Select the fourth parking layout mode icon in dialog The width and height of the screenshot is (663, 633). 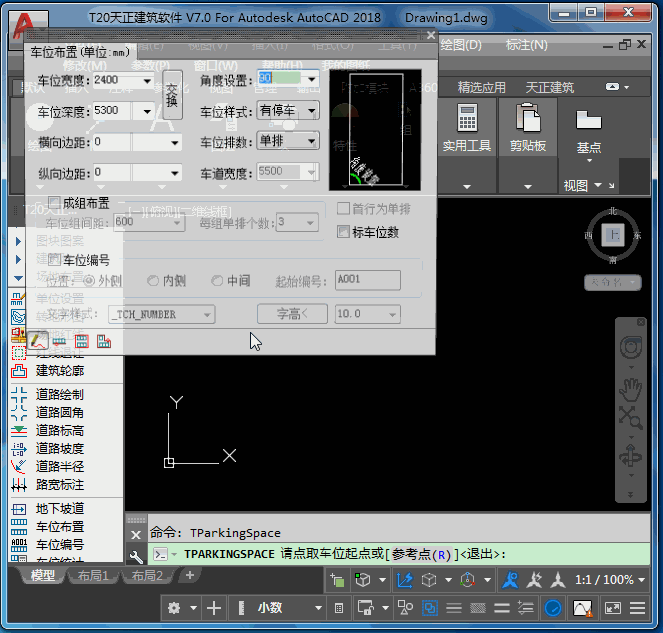(x=104, y=341)
